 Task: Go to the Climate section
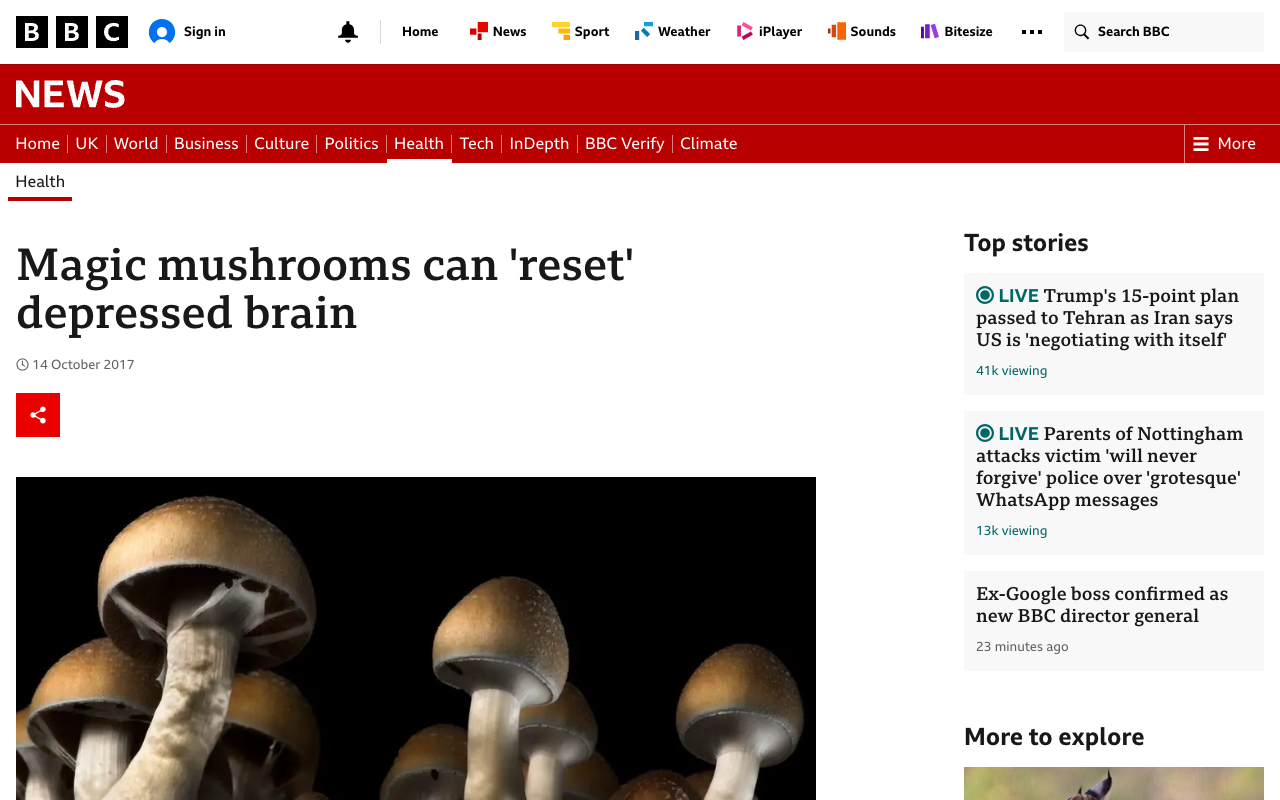[709, 144]
